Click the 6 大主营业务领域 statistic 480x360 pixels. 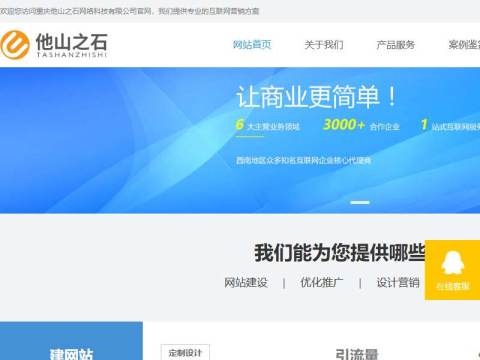pos(268,125)
